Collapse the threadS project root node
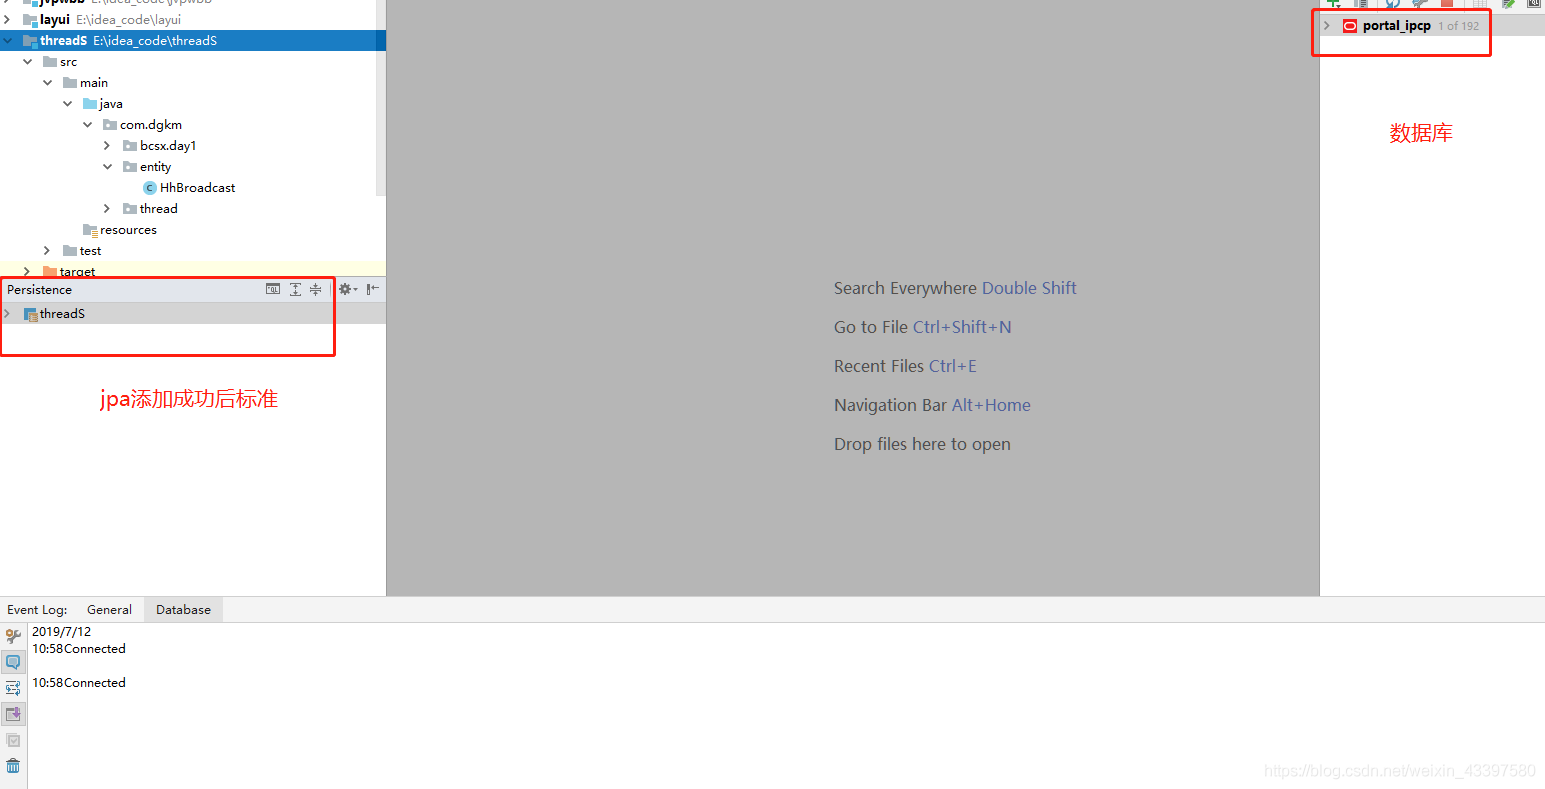 [x=8, y=41]
